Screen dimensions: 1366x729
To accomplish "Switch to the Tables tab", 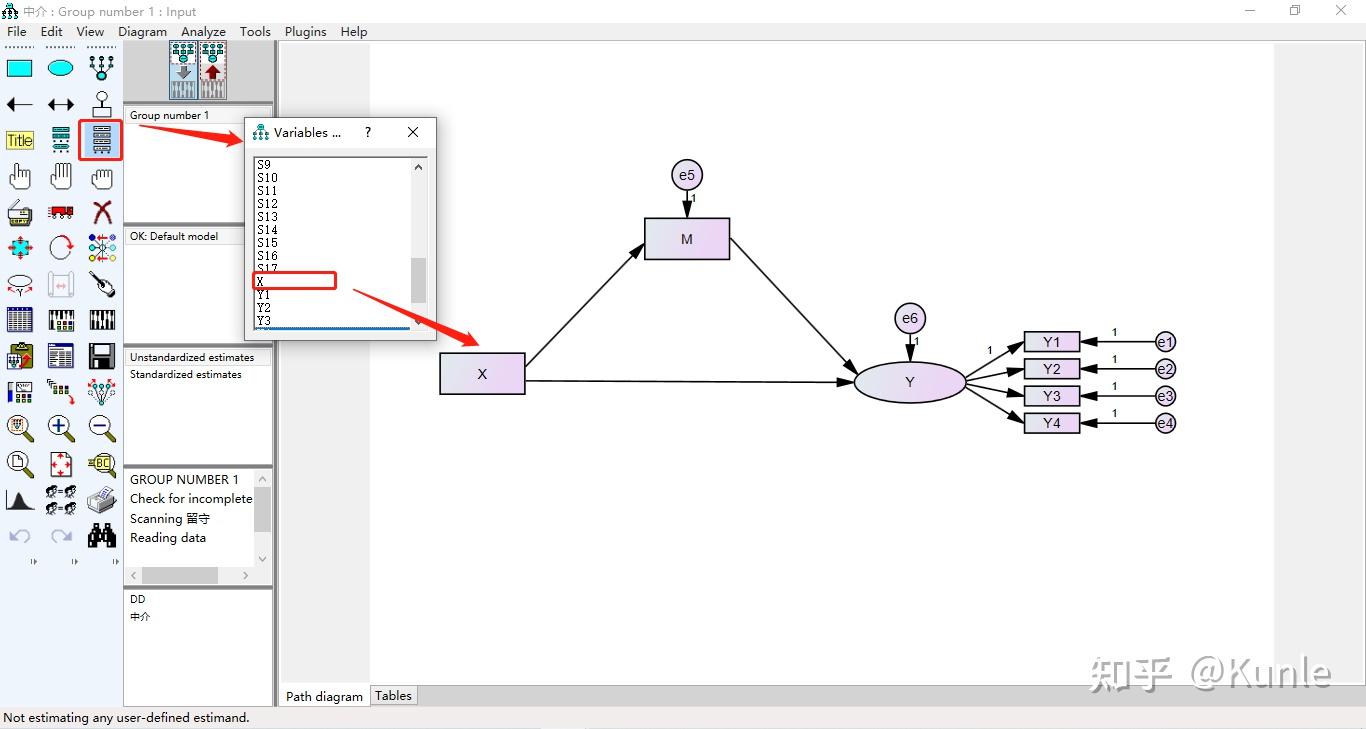I will coord(393,696).
